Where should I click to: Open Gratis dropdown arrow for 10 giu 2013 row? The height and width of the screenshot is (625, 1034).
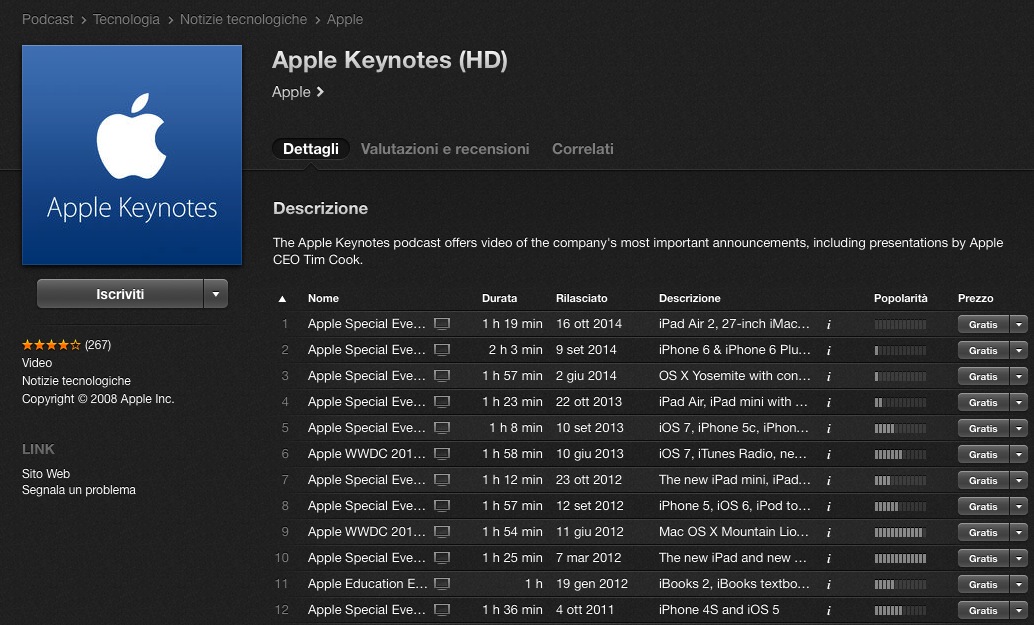(1019, 454)
